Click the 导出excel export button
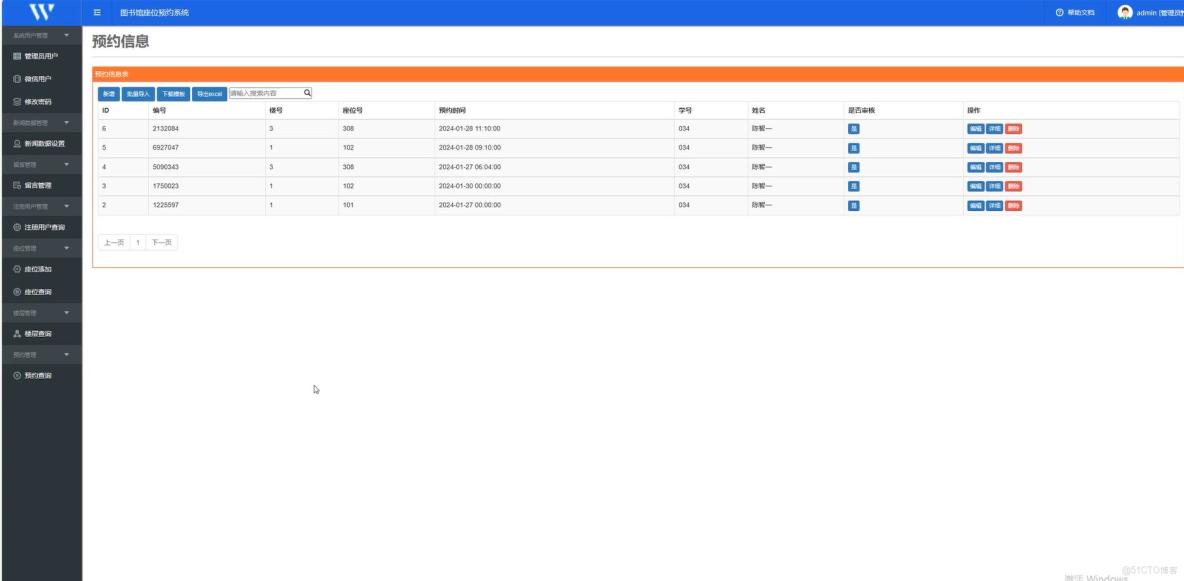Image resolution: width=1184 pixels, height=581 pixels. pyautogui.click(x=209, y=94)
